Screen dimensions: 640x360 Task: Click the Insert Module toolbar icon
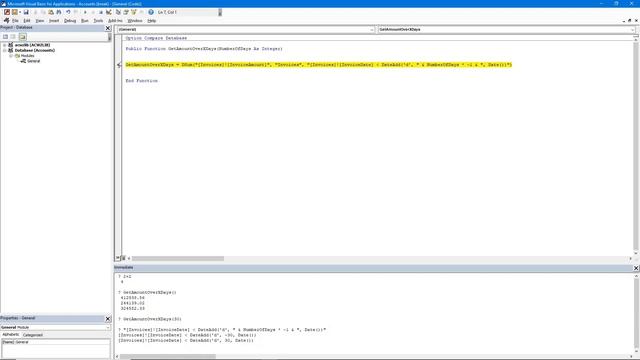pyautogui.click(x=15, y=12)
